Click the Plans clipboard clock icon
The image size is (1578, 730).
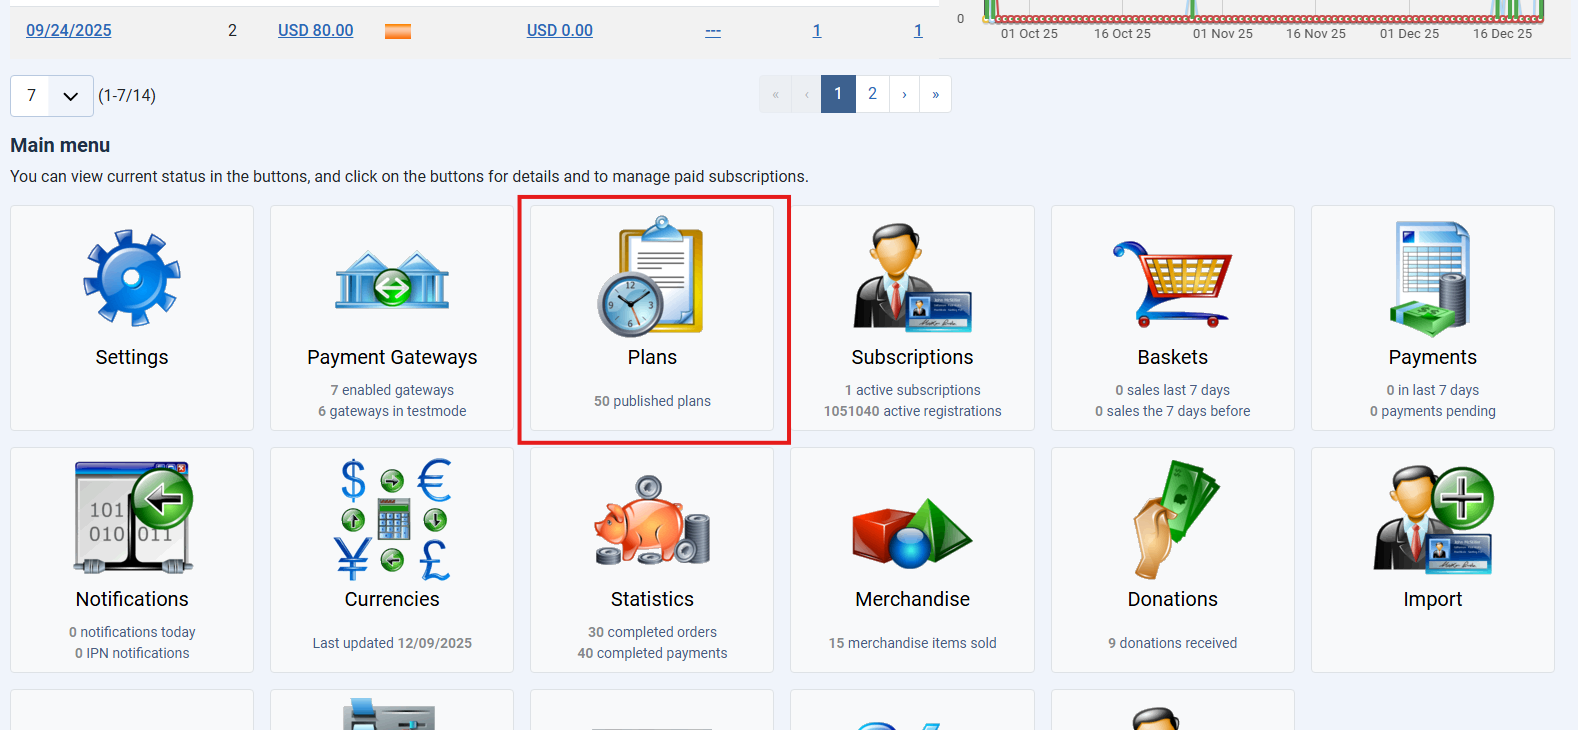pyautogui.click(x=651, y=277)
